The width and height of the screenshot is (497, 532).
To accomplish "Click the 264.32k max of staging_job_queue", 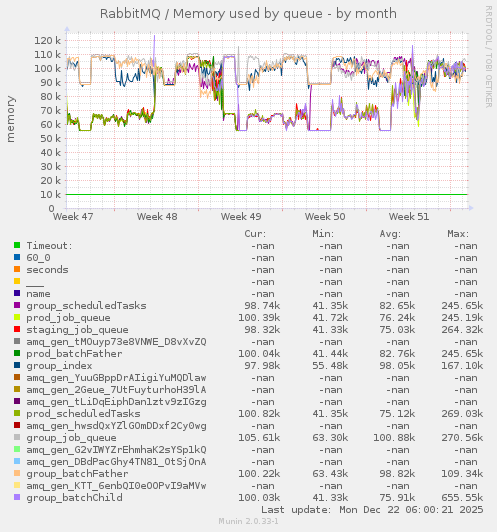I will click(x=462, y=330).
